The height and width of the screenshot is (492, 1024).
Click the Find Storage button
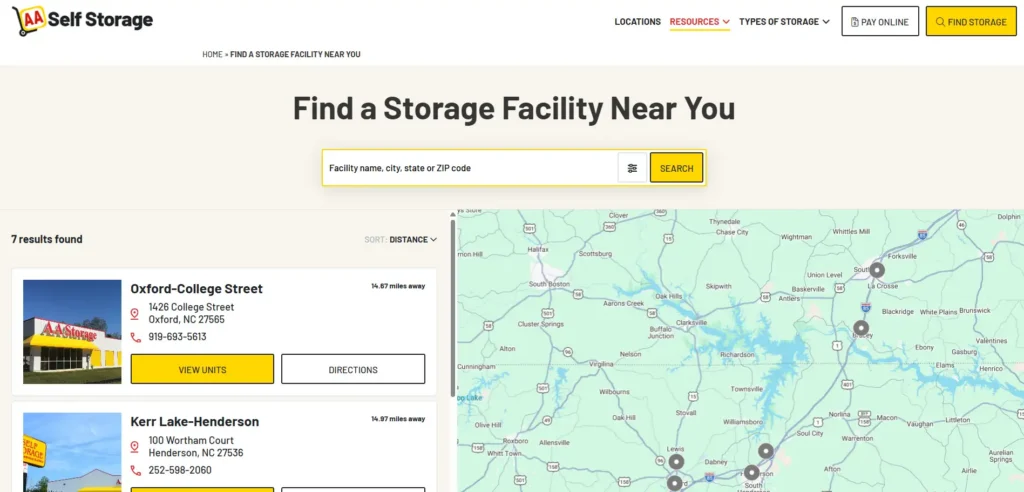point(971,21)
